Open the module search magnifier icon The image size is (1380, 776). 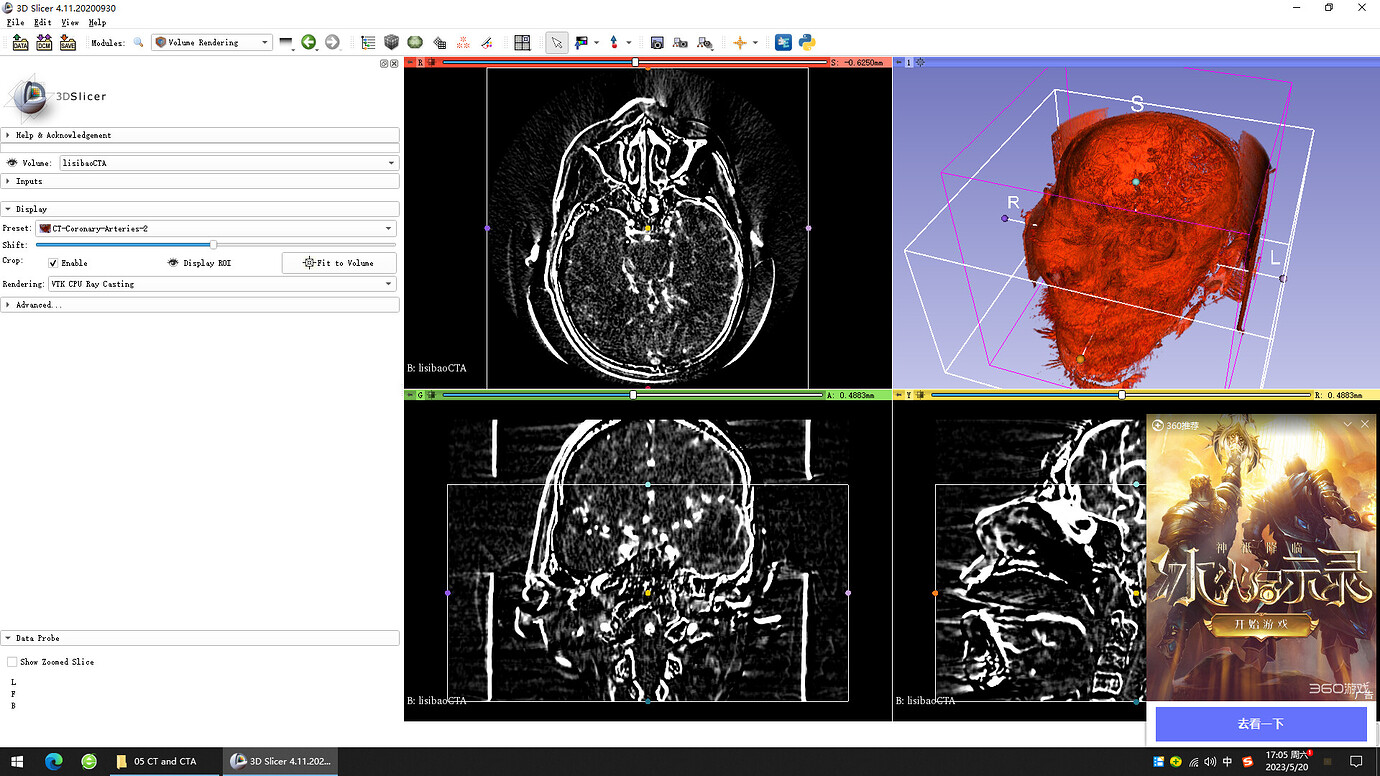tap(139, 43)
